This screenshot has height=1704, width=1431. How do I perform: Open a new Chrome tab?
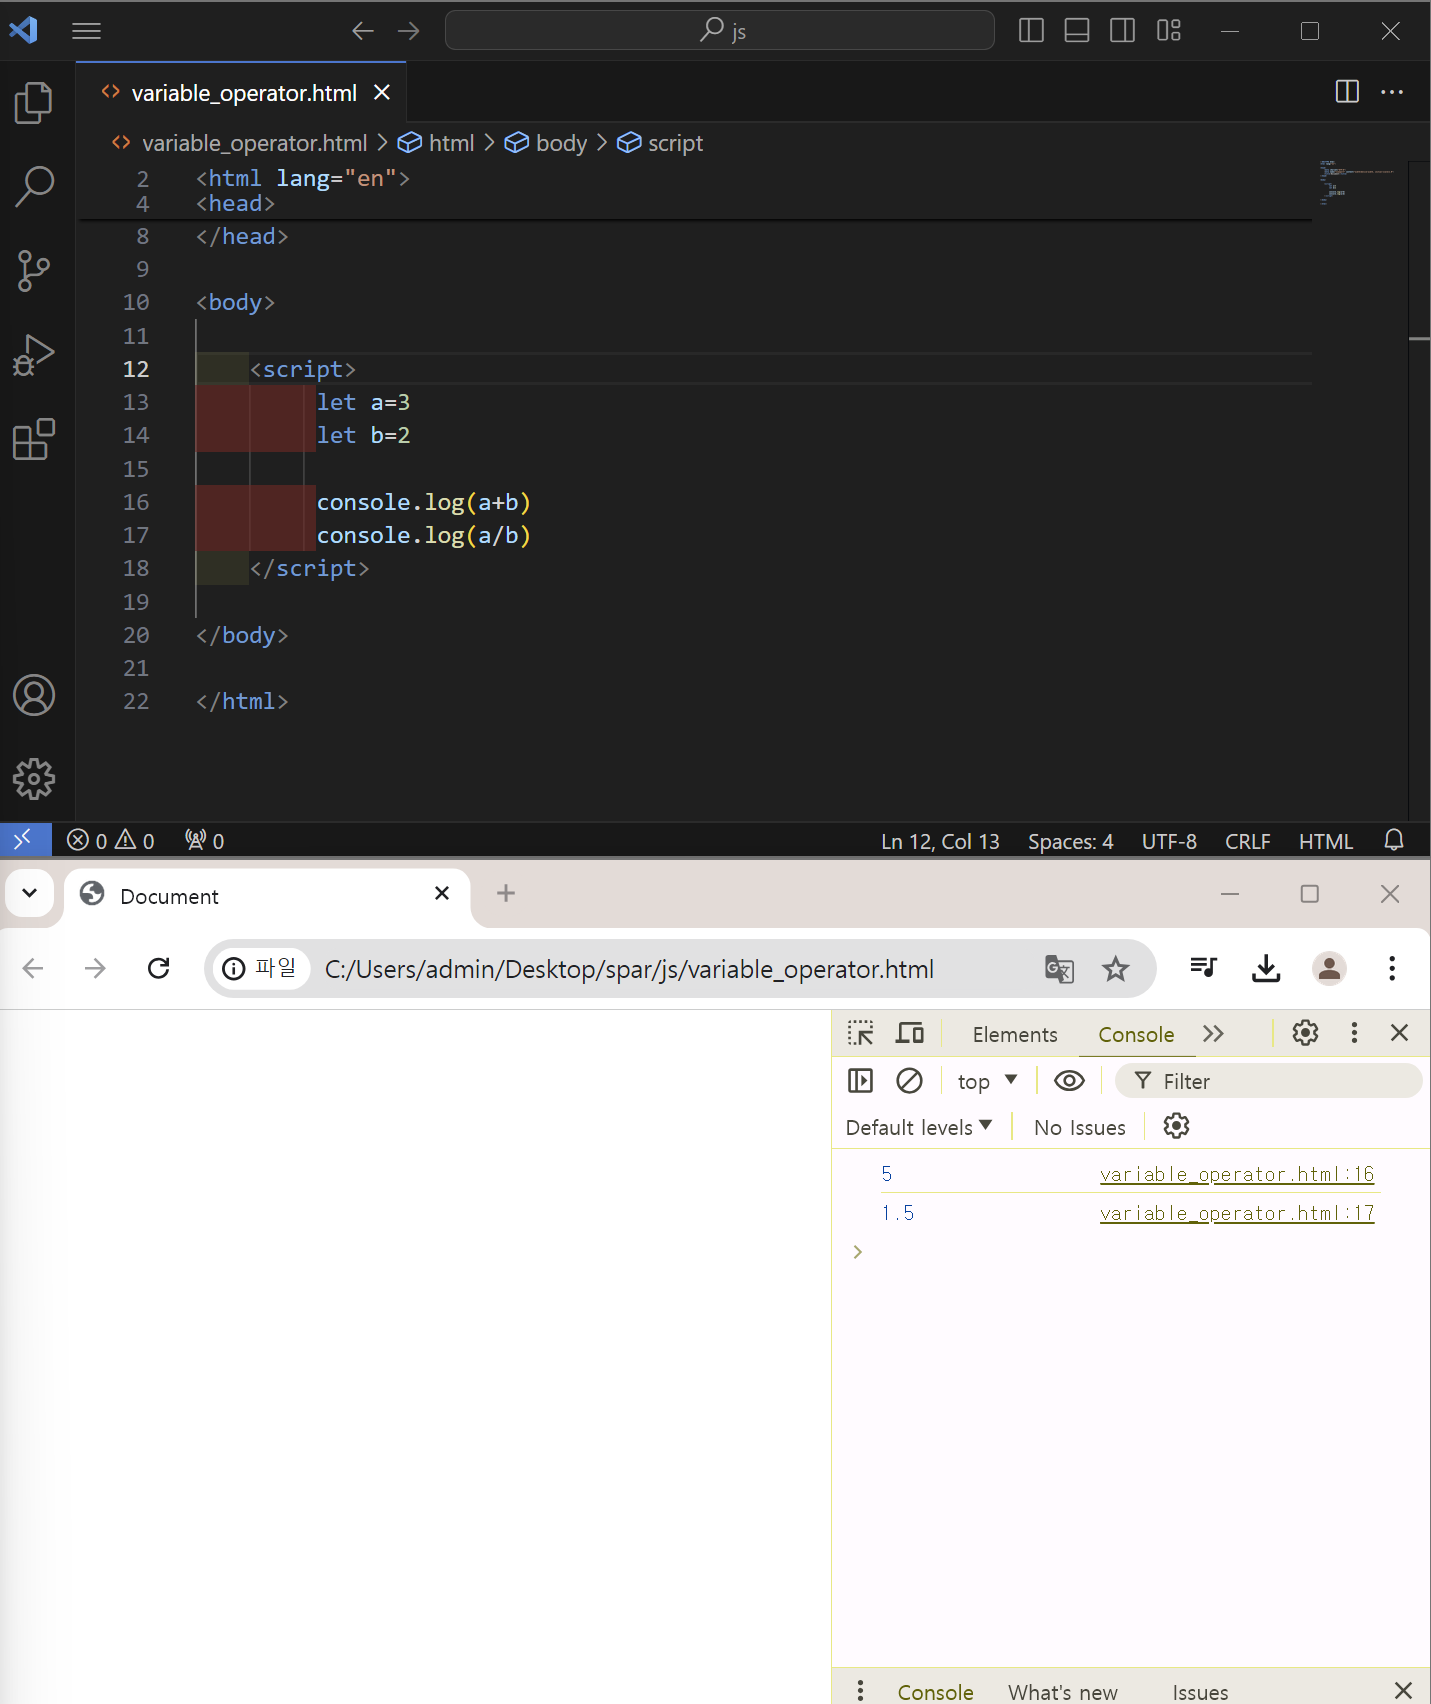[506, 893]
